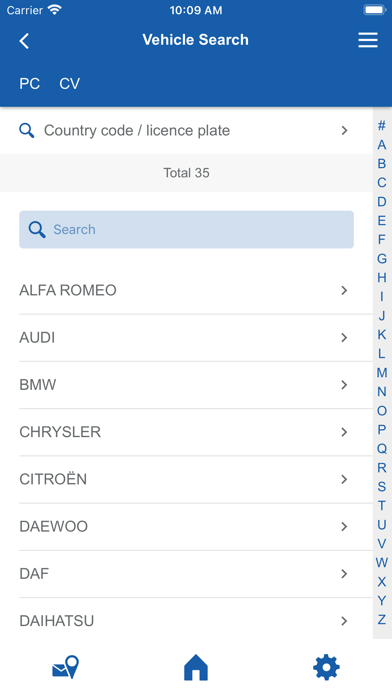Go back using the back arrow
Screen dimensions: 392x696
[x=24, y=41]
